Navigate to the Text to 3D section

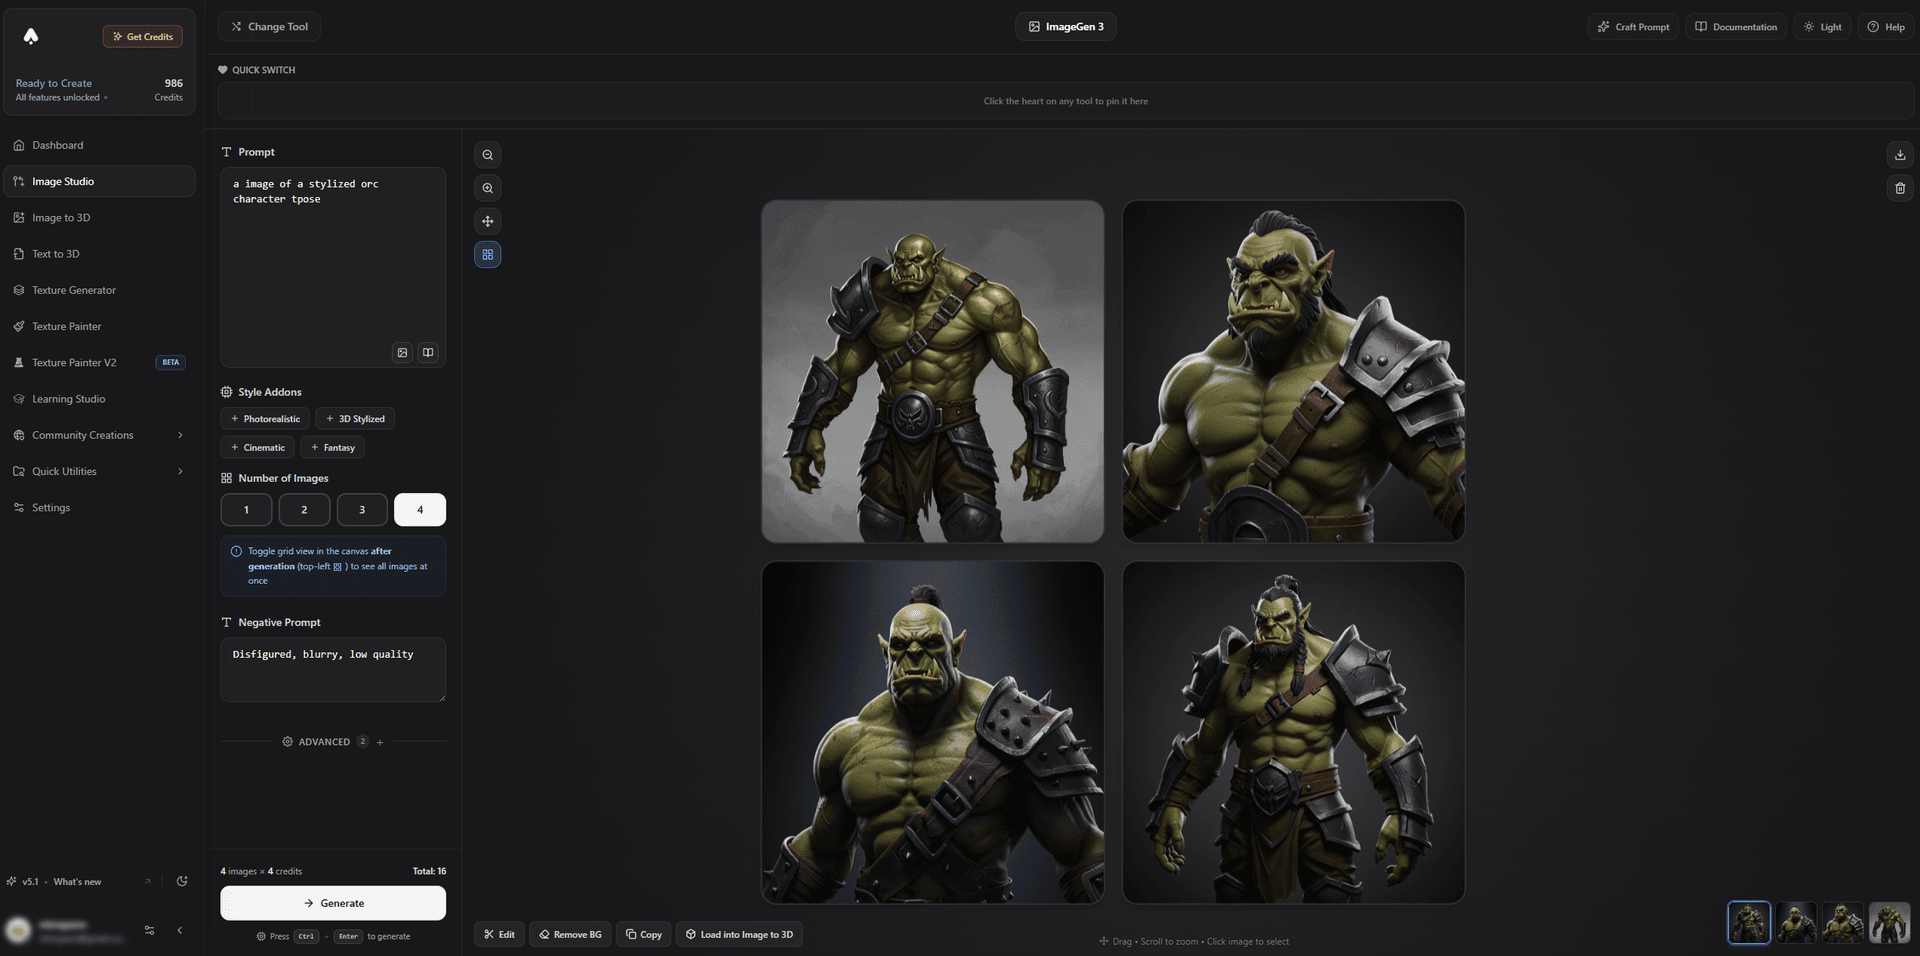click(55, 253)
